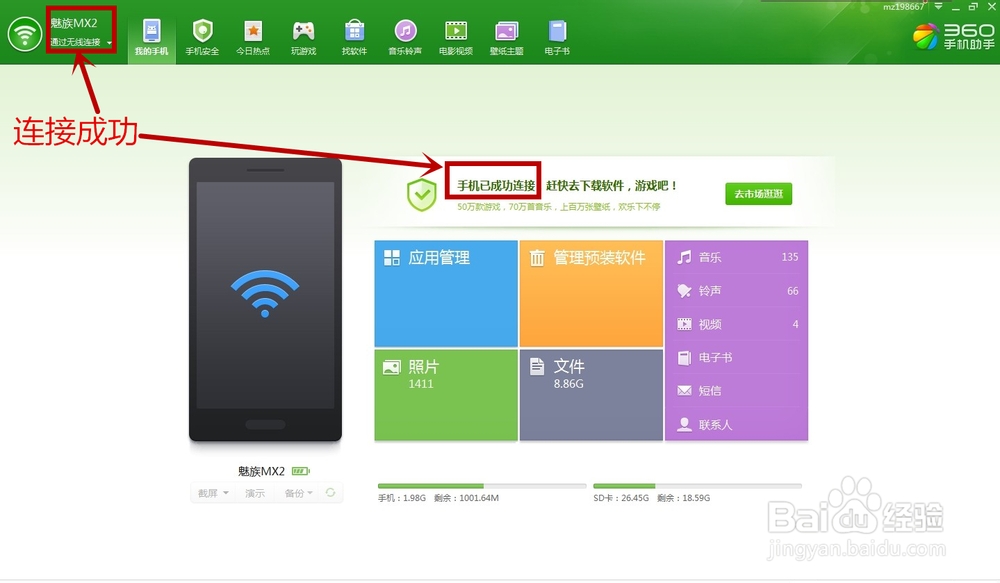Click 手机已成功连接 status text
This screenshot has width=1000, height=583.
[x=496, y=186]
